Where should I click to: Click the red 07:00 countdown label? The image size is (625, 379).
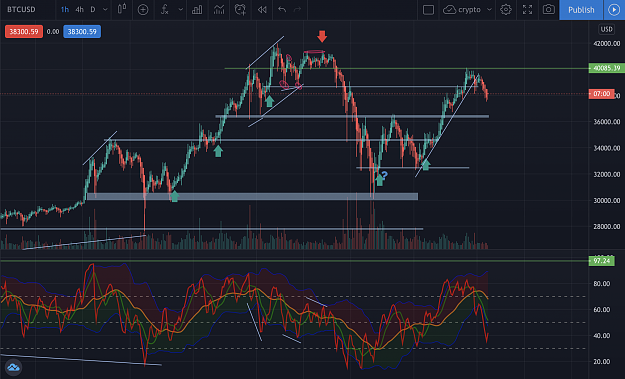pyautogui.click(x=601, y=94)
